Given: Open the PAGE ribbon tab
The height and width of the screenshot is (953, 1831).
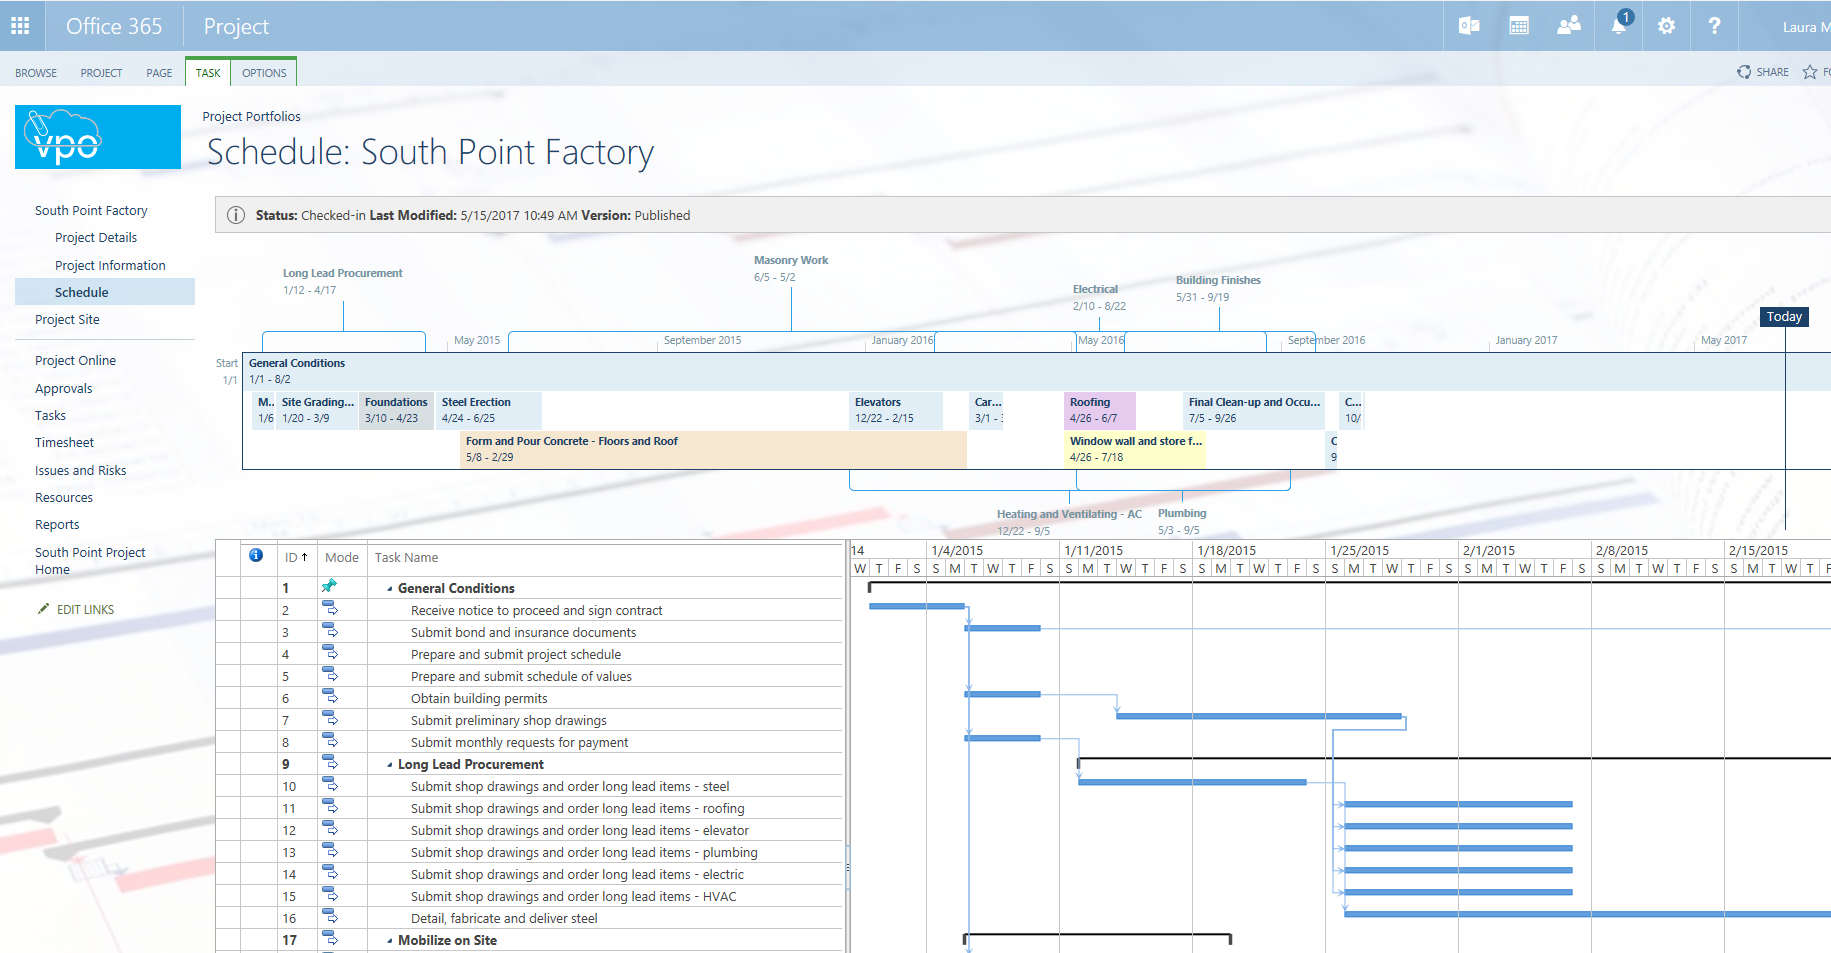Looking at the screenshot, I should 159,73.
